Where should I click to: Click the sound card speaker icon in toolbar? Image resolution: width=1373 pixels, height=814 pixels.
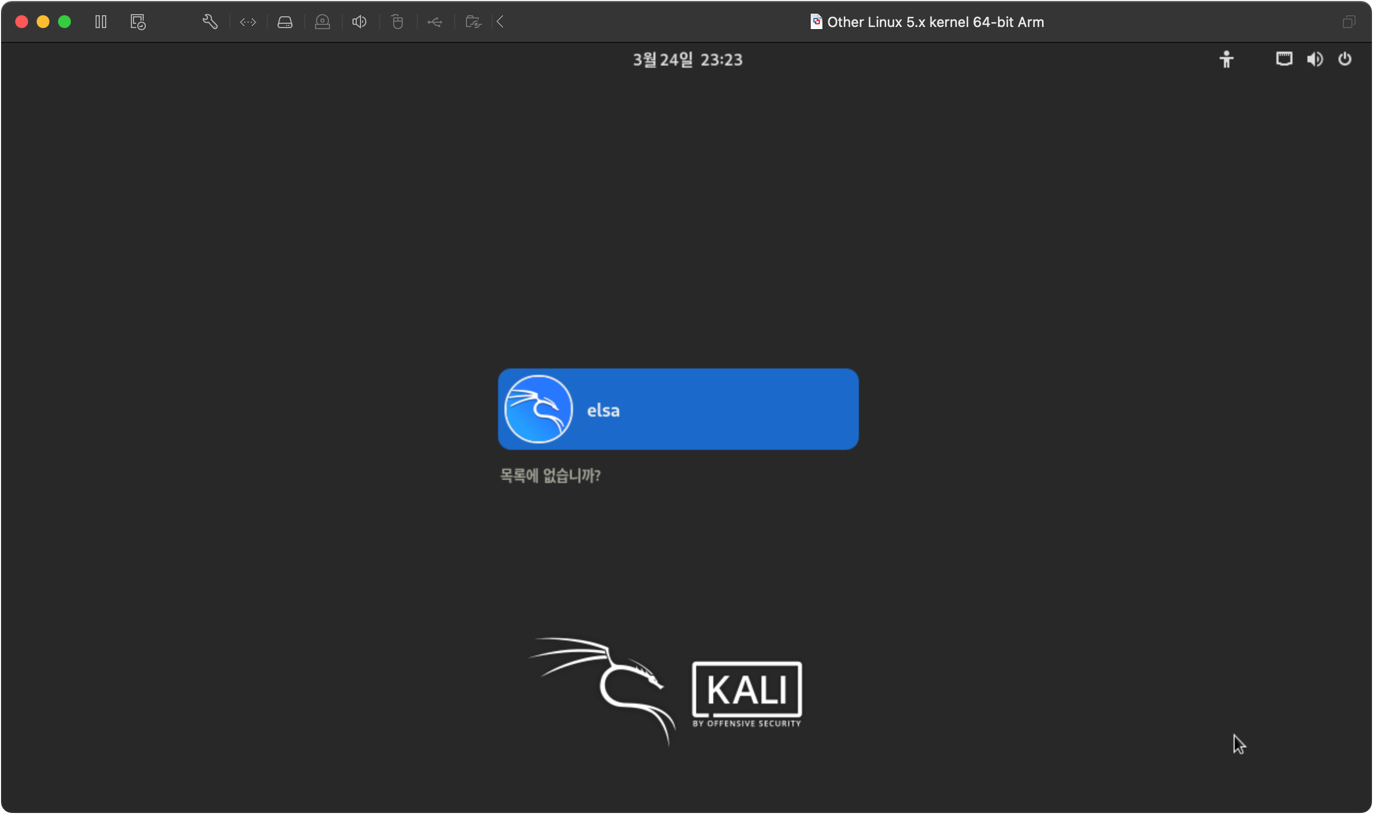tap(359, 22)
